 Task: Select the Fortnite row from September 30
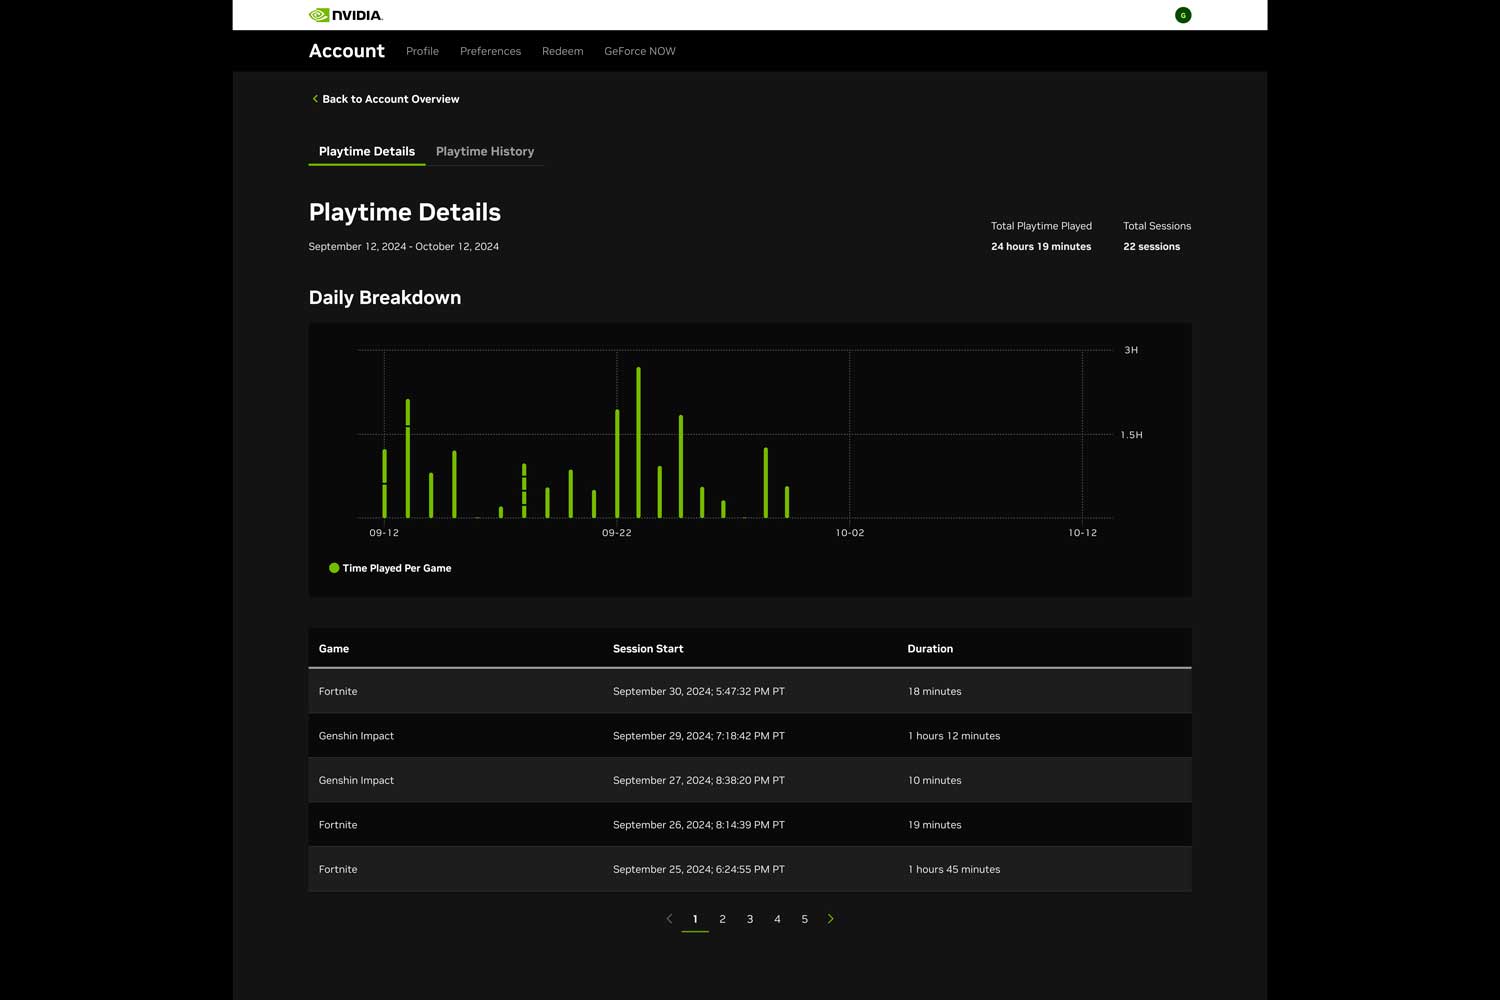(750, 691)
